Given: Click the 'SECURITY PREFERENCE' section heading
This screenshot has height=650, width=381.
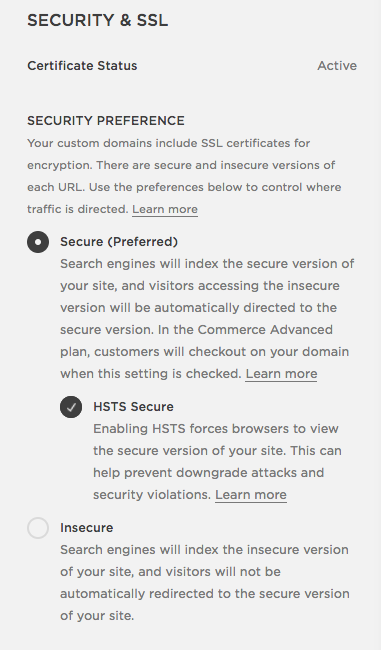Looking at the screenshot, I should coord(106,121).
